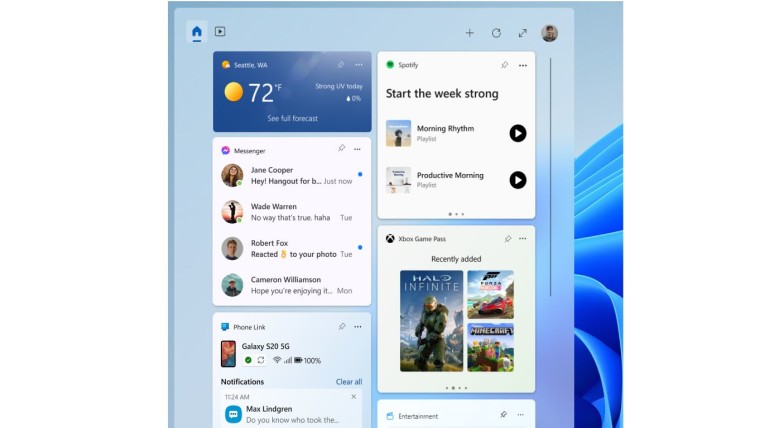Open Spotify widget more options menu
This screenshot has height=428, width=760.
(522, 65)
